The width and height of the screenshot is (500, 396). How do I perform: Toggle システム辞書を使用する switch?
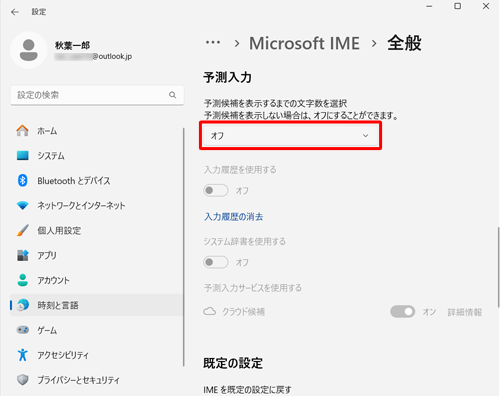pyautogui.click(x=216, y=262)
